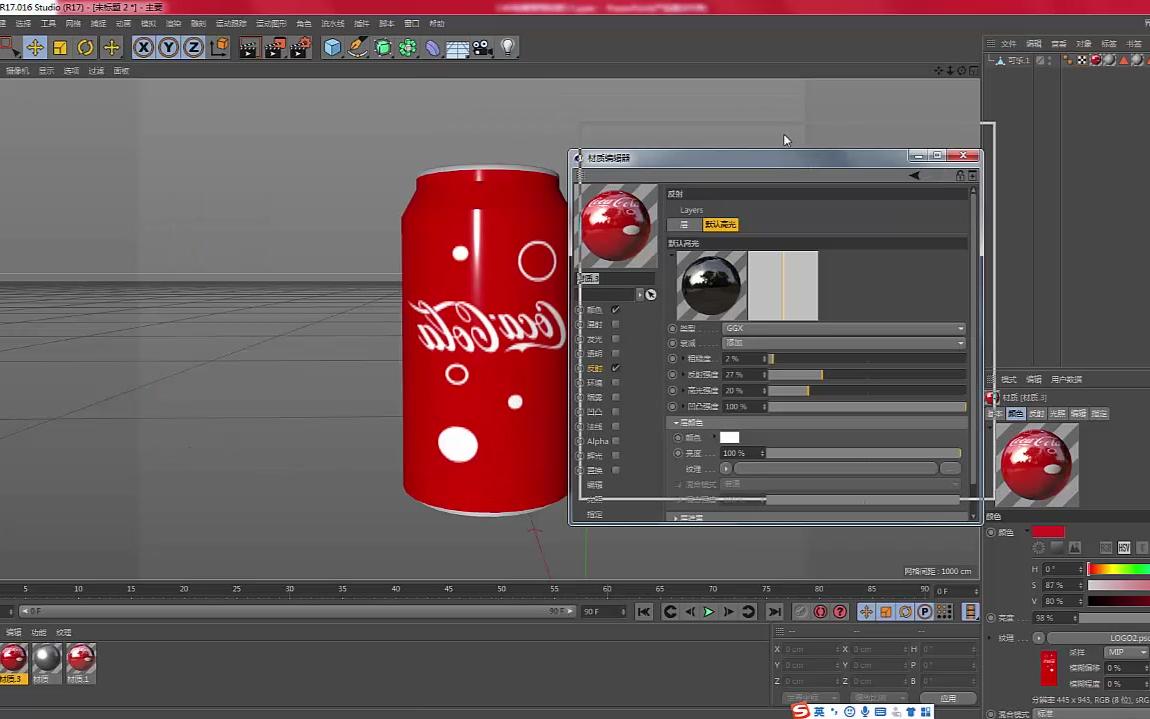Play animation forward green arrow
This screenshot has width=1150, height=719.
(x=708, y=612)
